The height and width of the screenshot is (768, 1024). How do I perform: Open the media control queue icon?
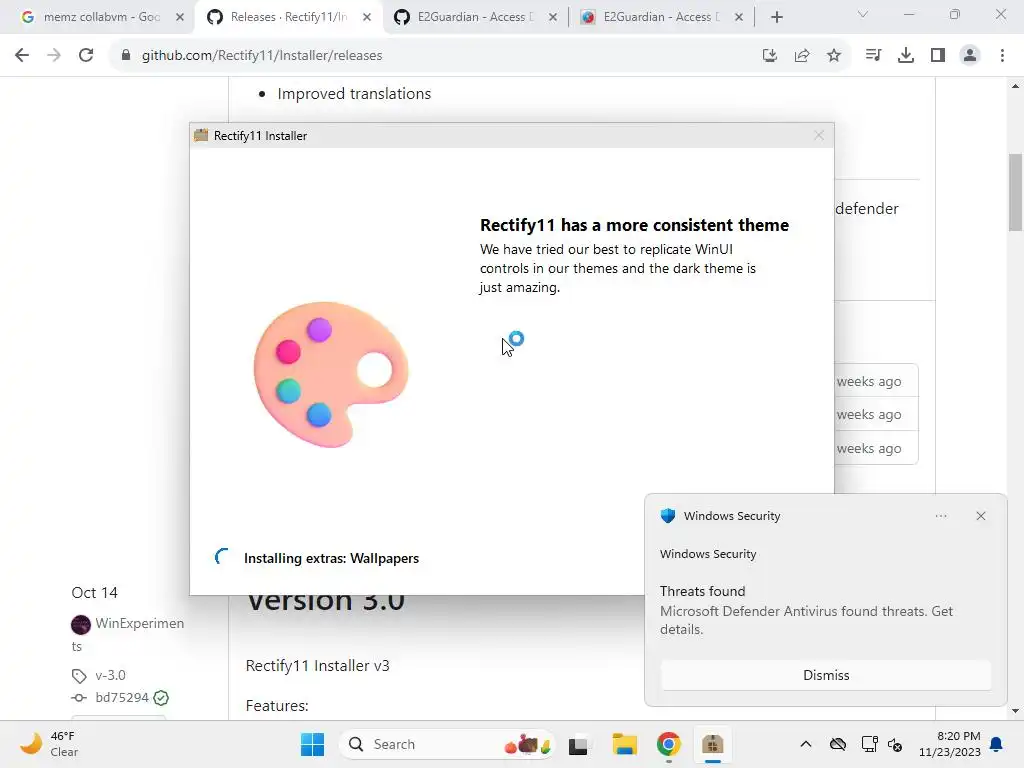(x=873, y=56)
